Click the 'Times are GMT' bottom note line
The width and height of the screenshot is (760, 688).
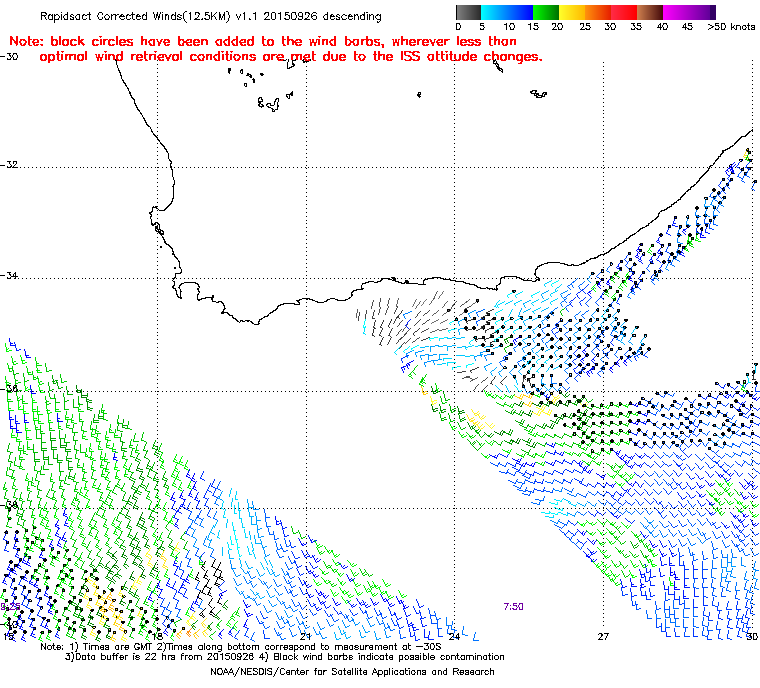241,647
